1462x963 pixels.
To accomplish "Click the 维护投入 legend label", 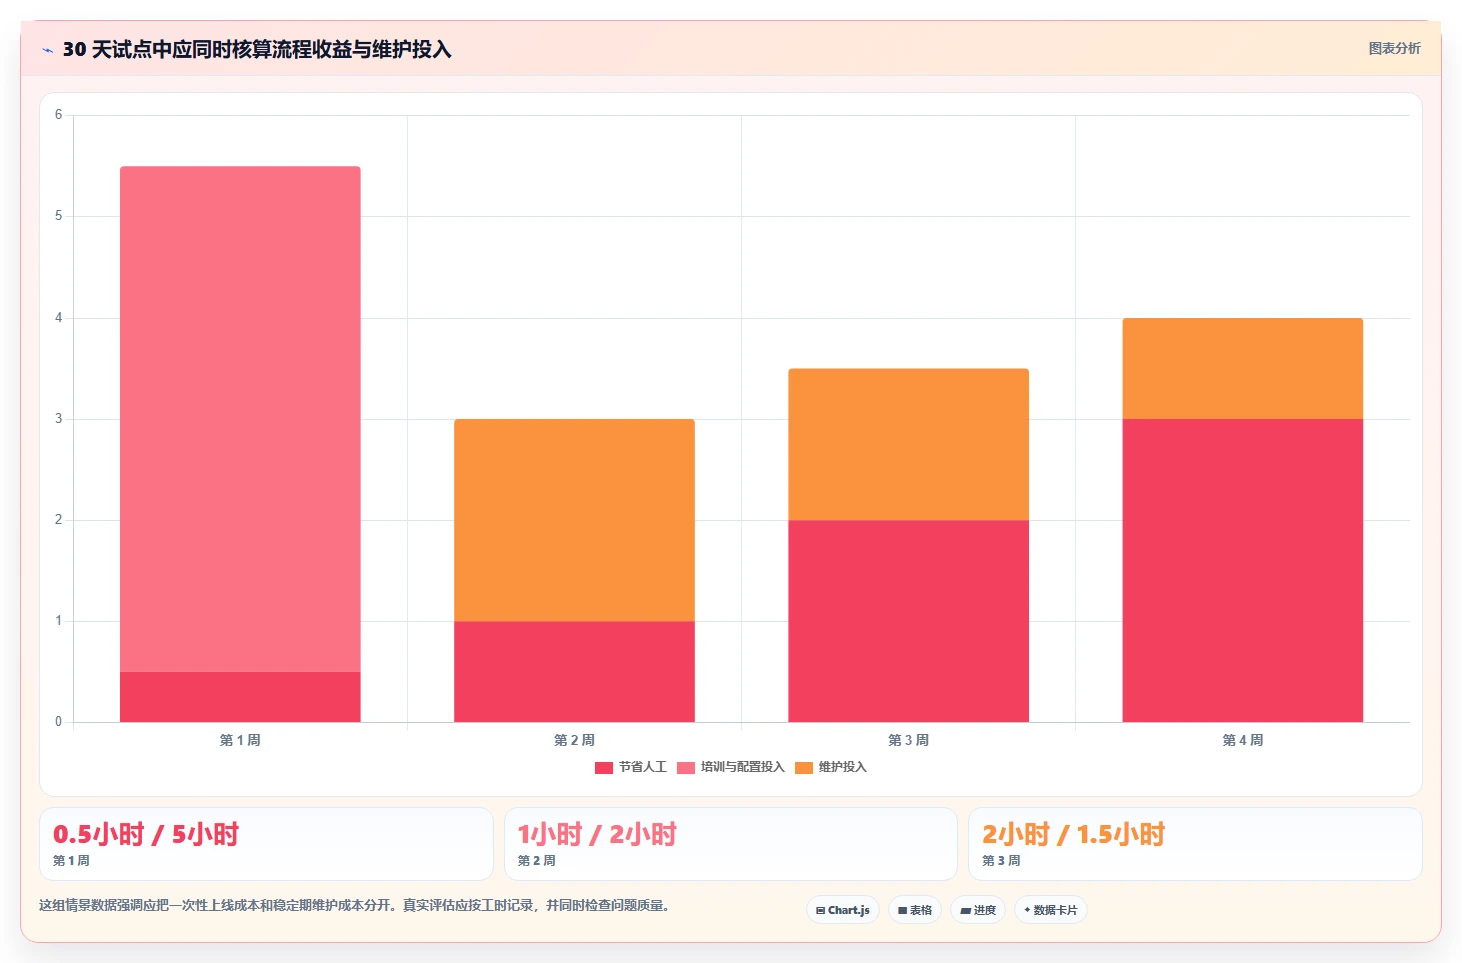I will (x=842, y=767).
